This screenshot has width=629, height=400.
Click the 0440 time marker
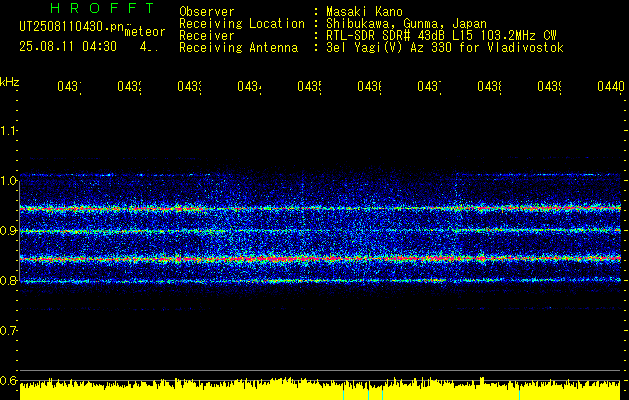pyautogui.click(x=611, y=86)
